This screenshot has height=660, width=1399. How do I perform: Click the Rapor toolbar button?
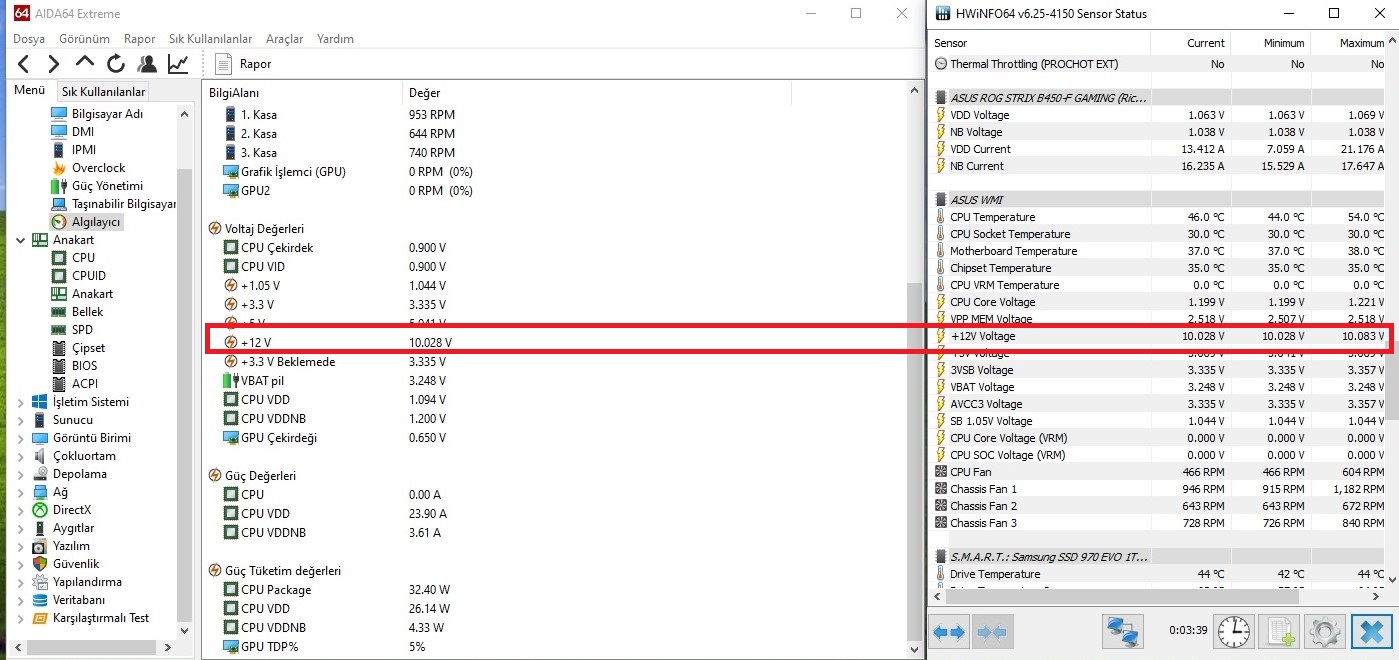pyautogui.click(x=244, y=64)
